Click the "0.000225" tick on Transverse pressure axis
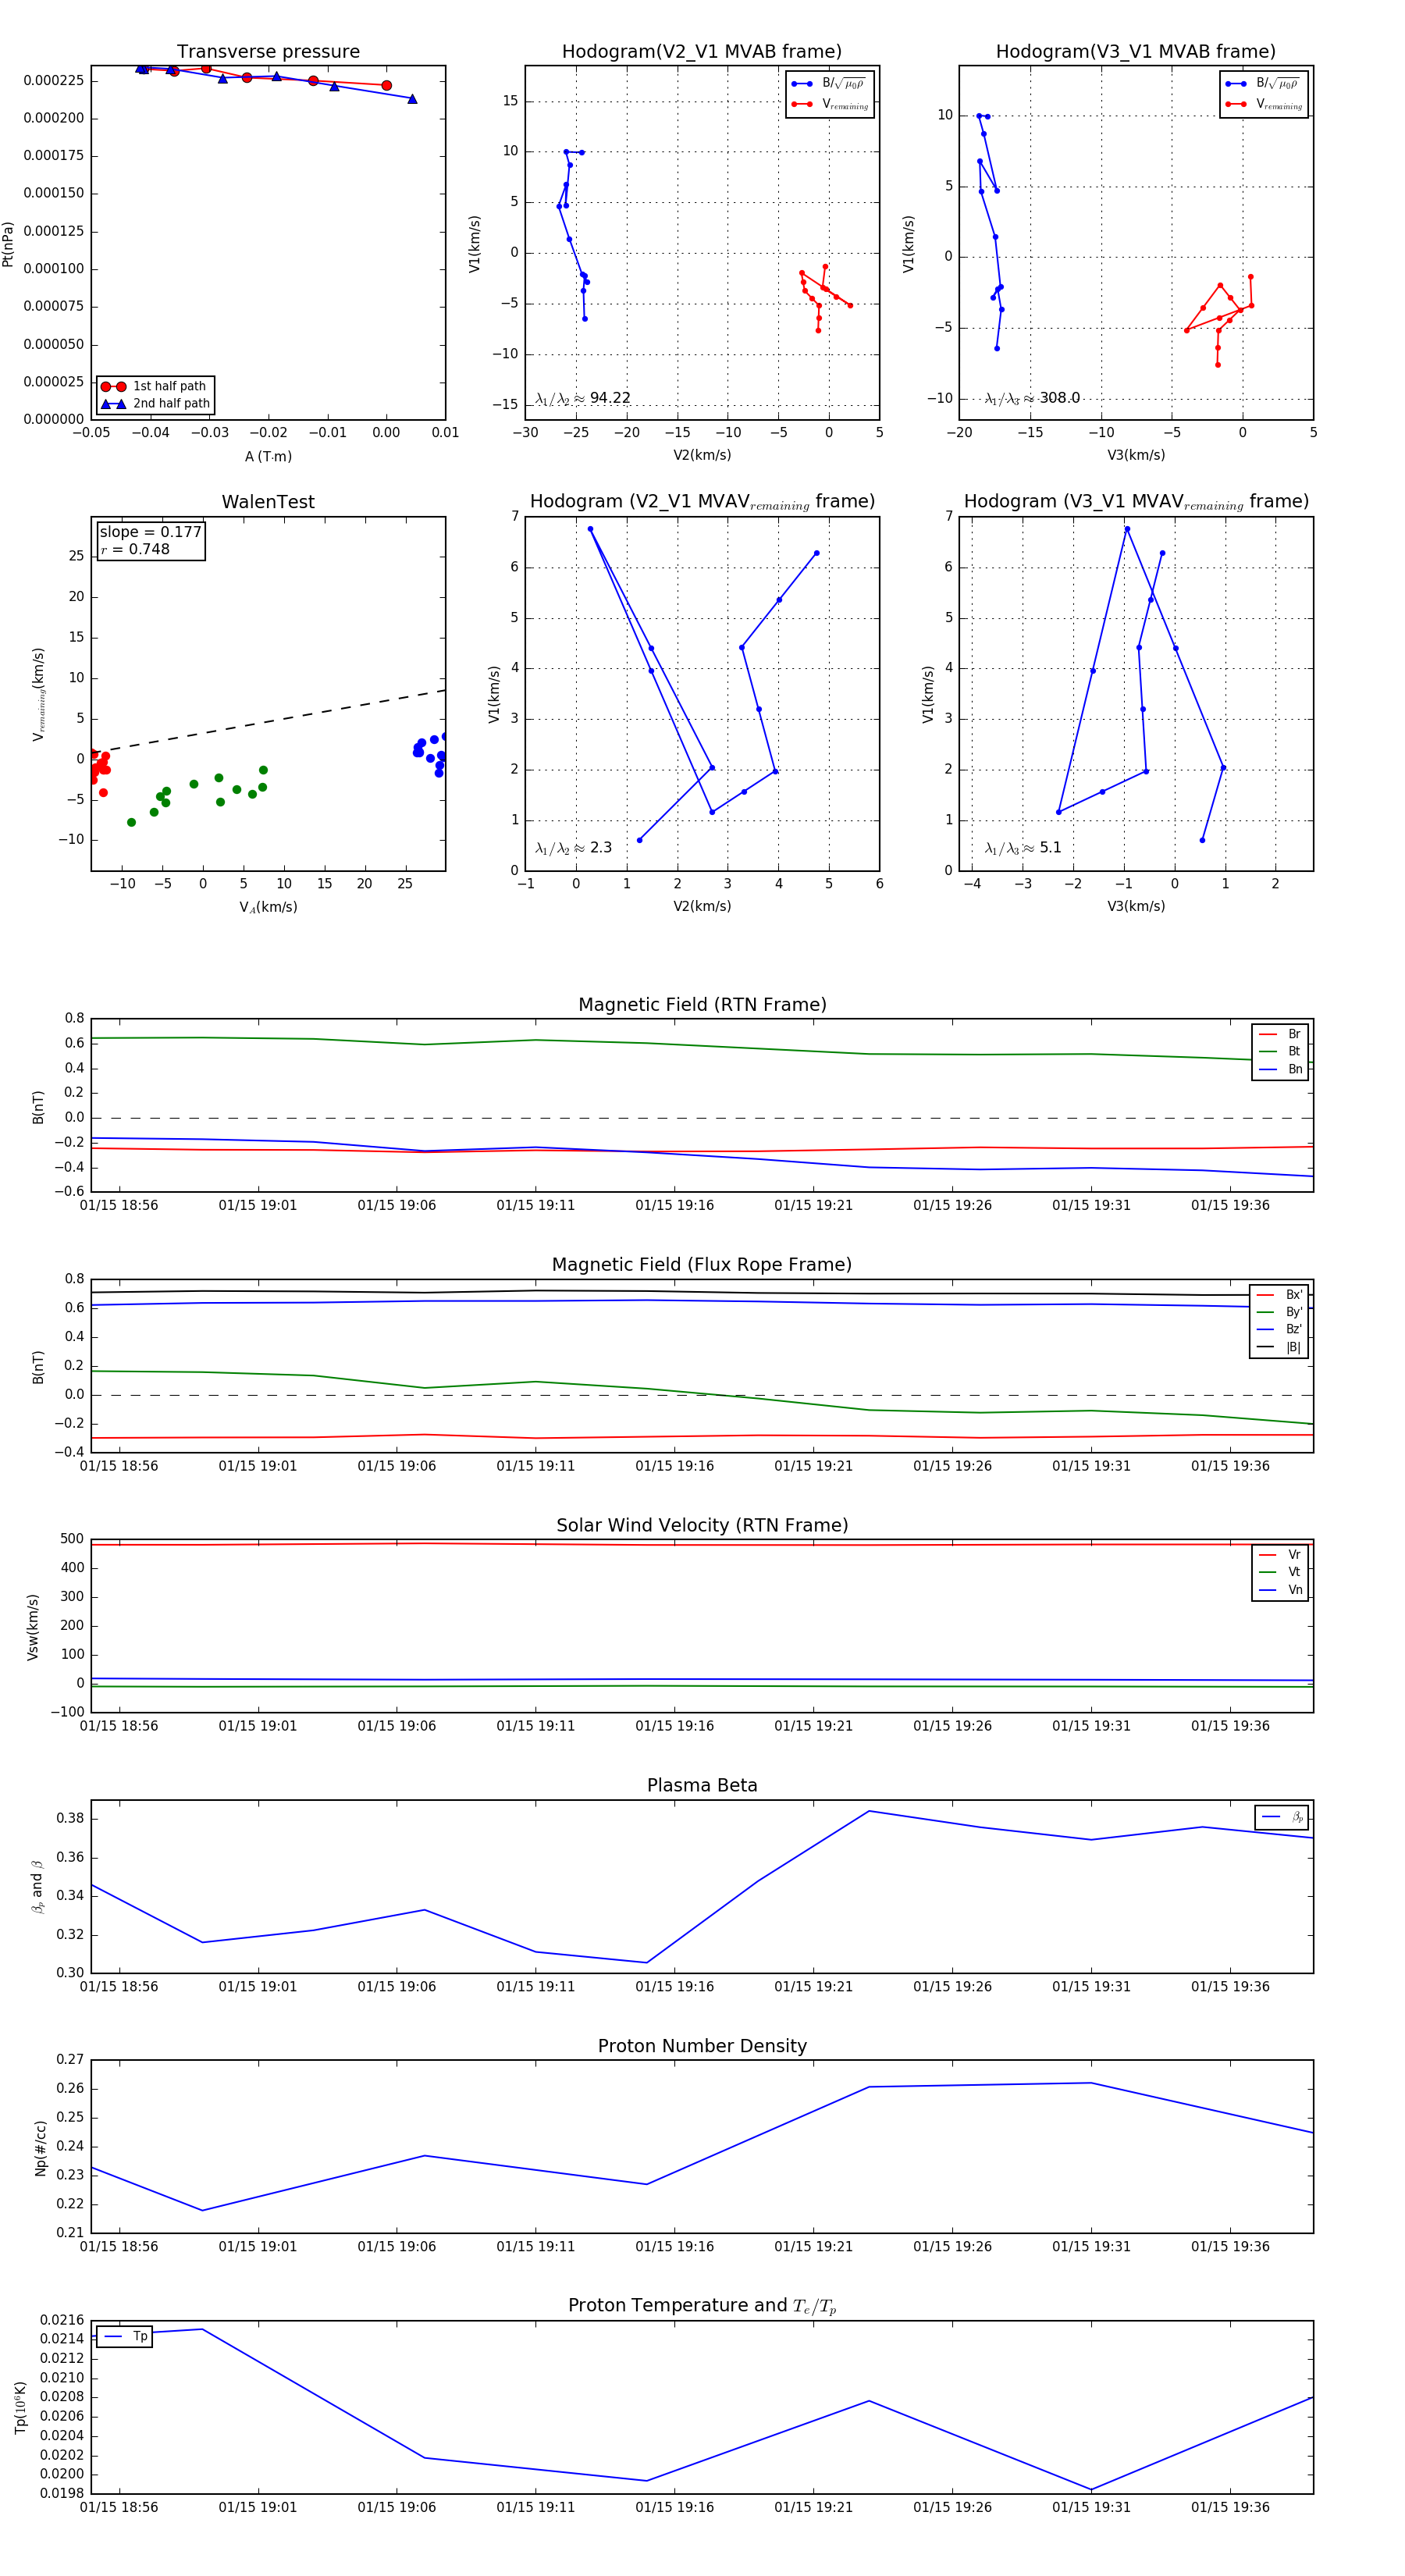 point(54,81)
